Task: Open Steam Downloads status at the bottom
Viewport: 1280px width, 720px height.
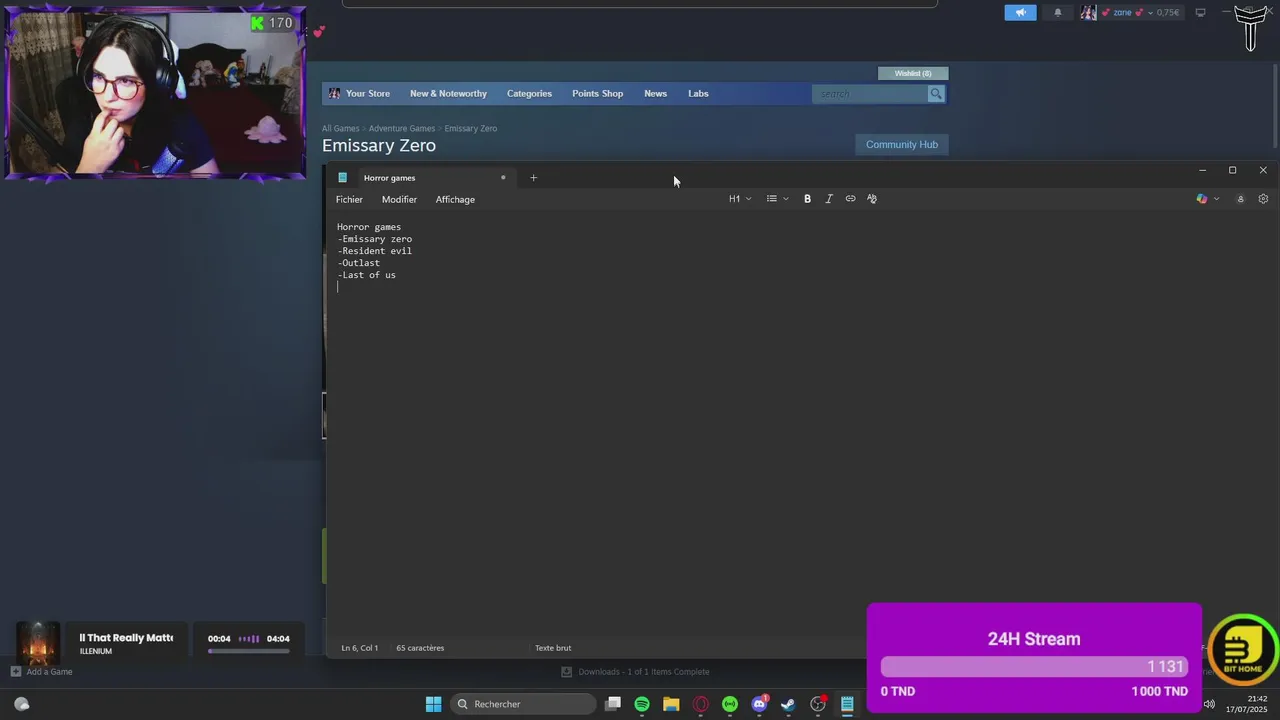Action: (x=635, y=672)
